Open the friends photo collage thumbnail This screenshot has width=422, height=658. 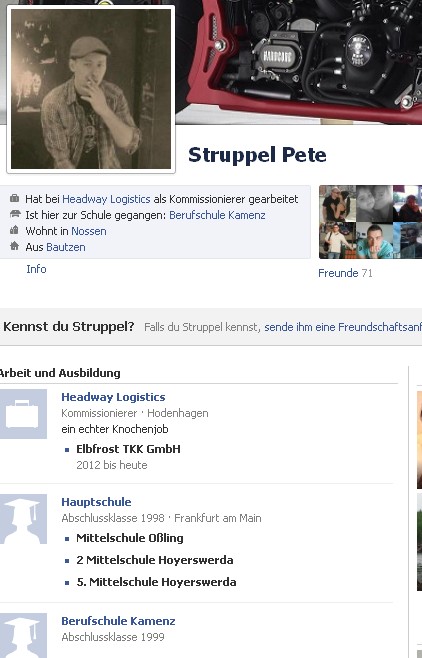(370, 222)
